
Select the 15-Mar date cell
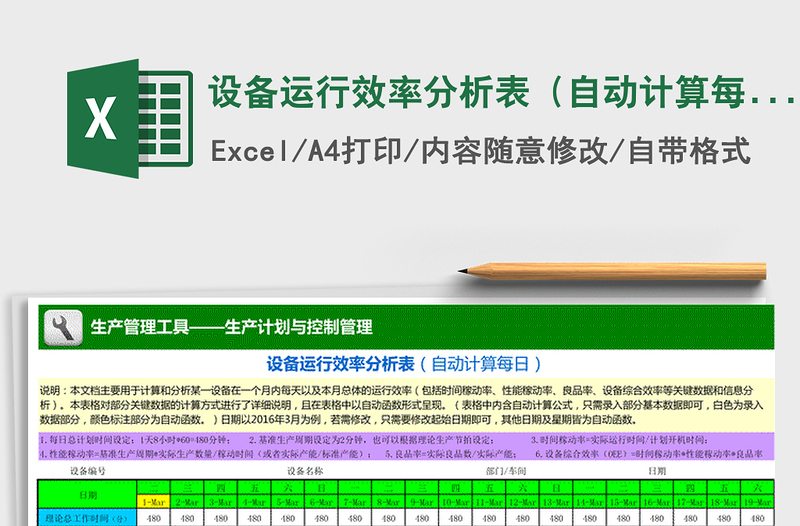pyautogui.click(x=623, y=503)
